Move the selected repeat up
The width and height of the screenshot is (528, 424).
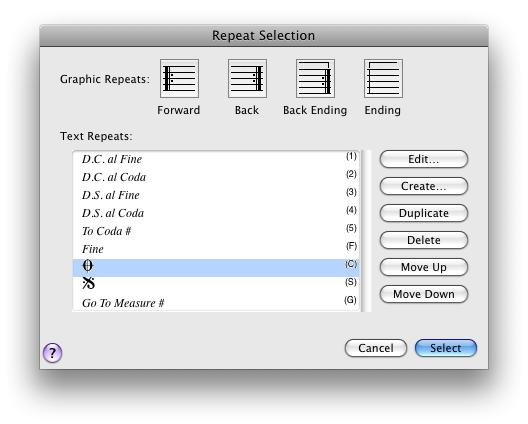[x=424, y=267]
